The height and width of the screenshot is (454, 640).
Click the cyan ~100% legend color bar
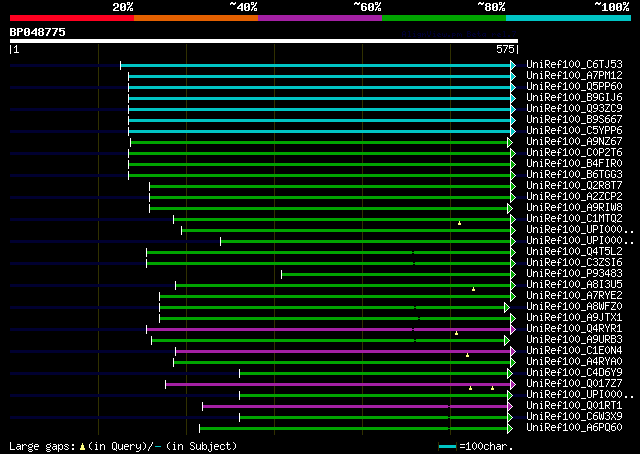click(x=568, y=18)
